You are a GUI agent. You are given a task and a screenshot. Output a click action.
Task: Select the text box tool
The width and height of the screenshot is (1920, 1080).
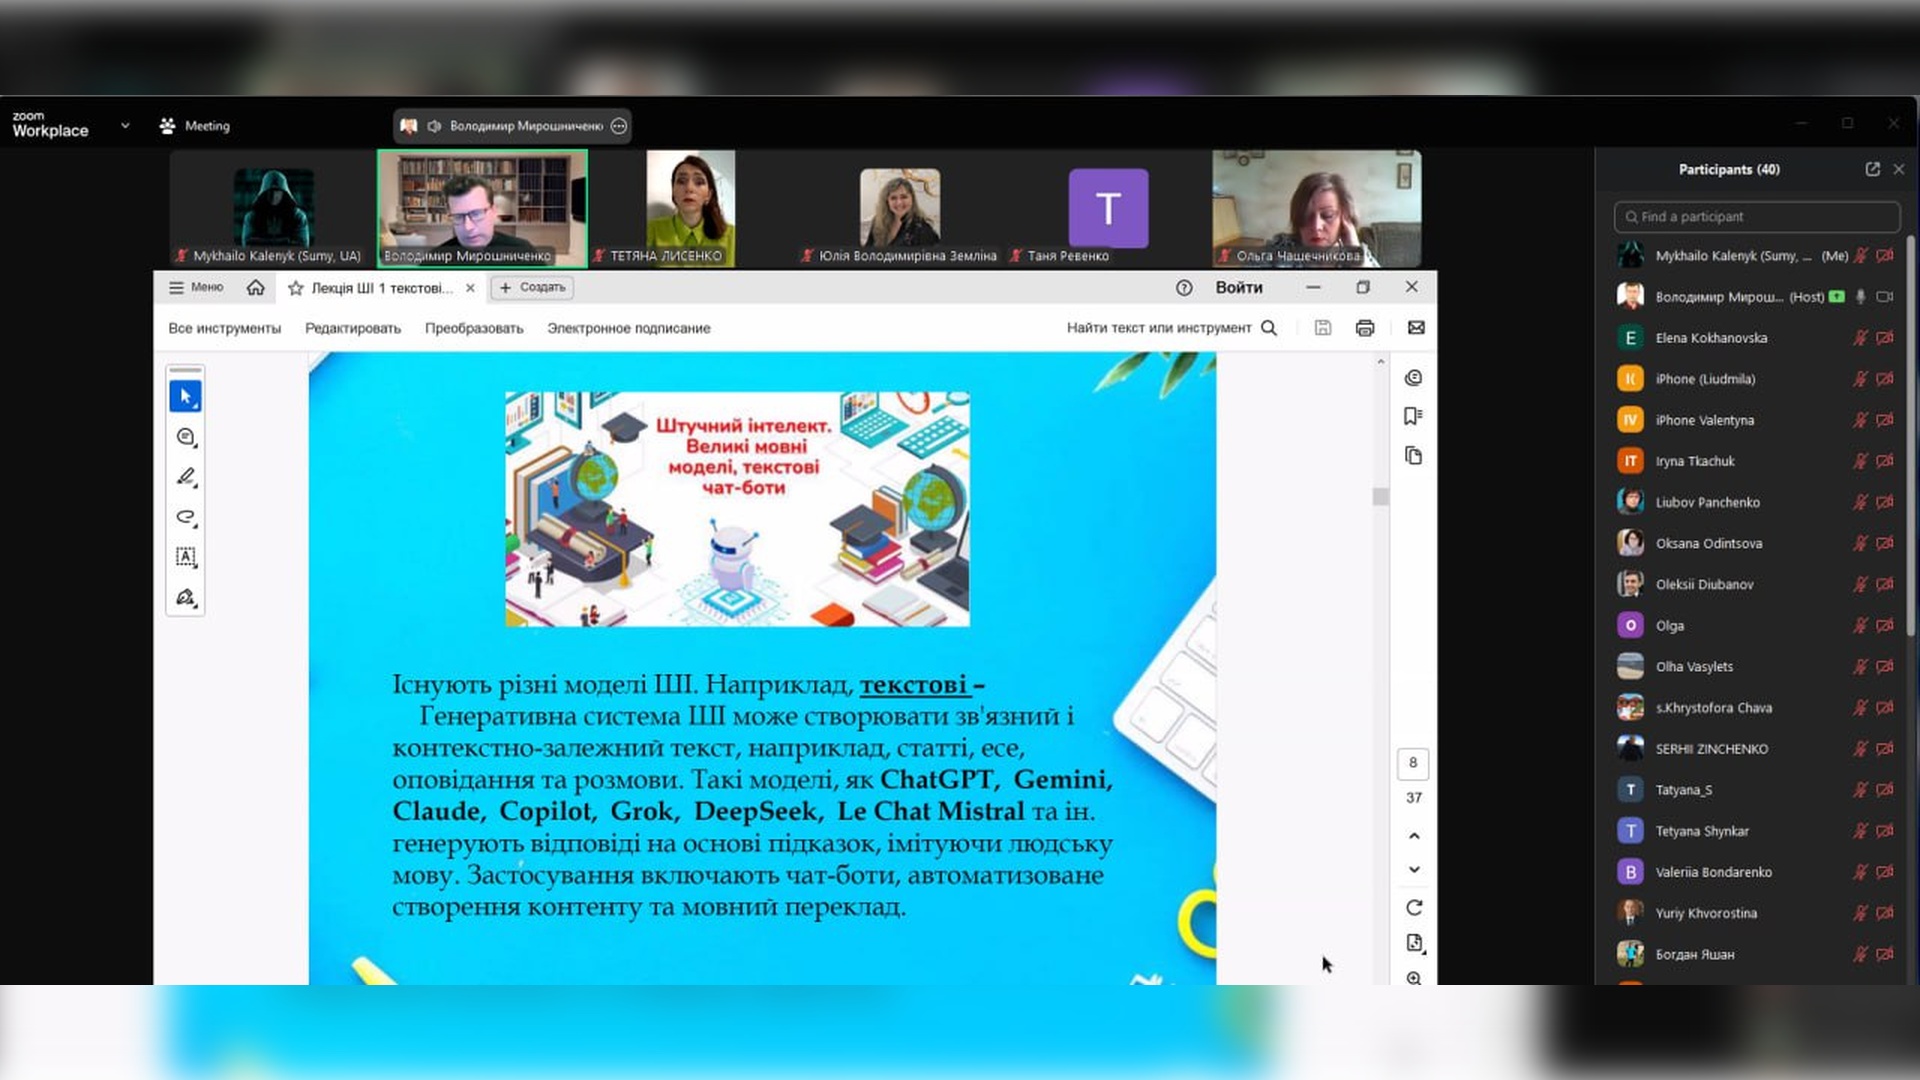tap(185, 557)
